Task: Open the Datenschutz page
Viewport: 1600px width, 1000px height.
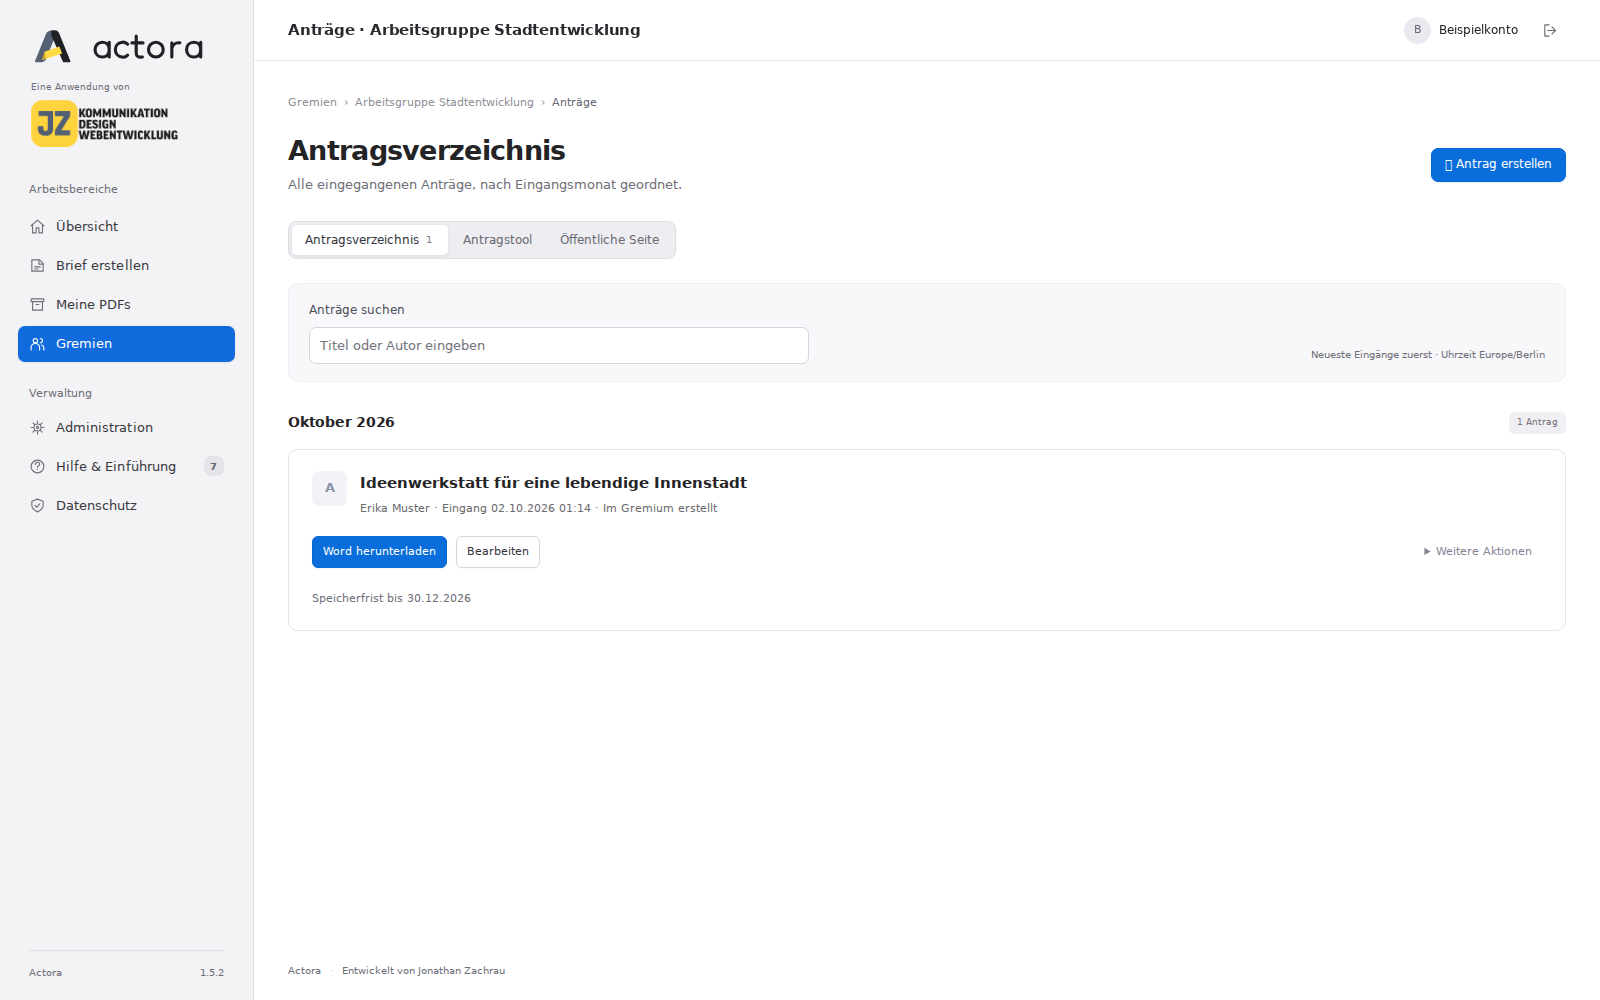Action: click(126, 506)
